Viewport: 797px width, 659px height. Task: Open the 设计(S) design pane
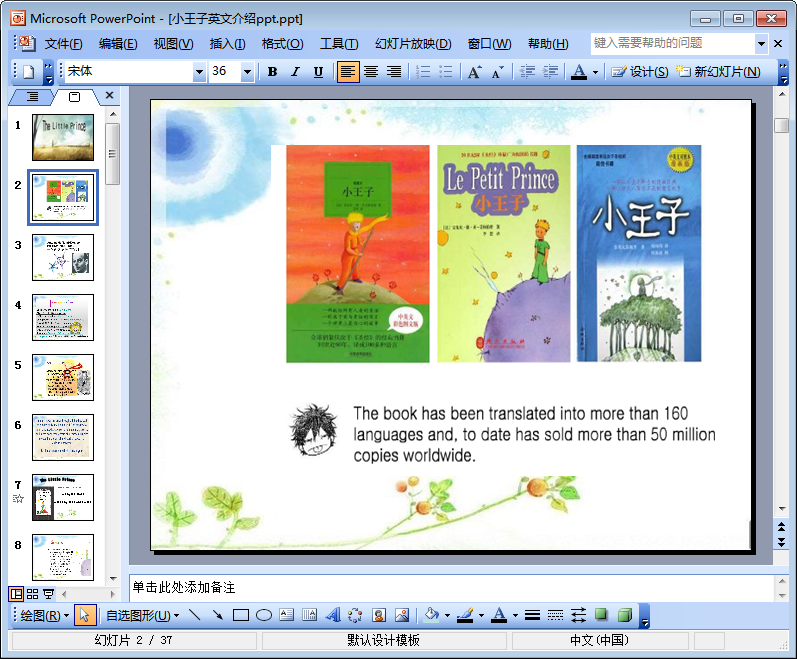click(639, 72)
